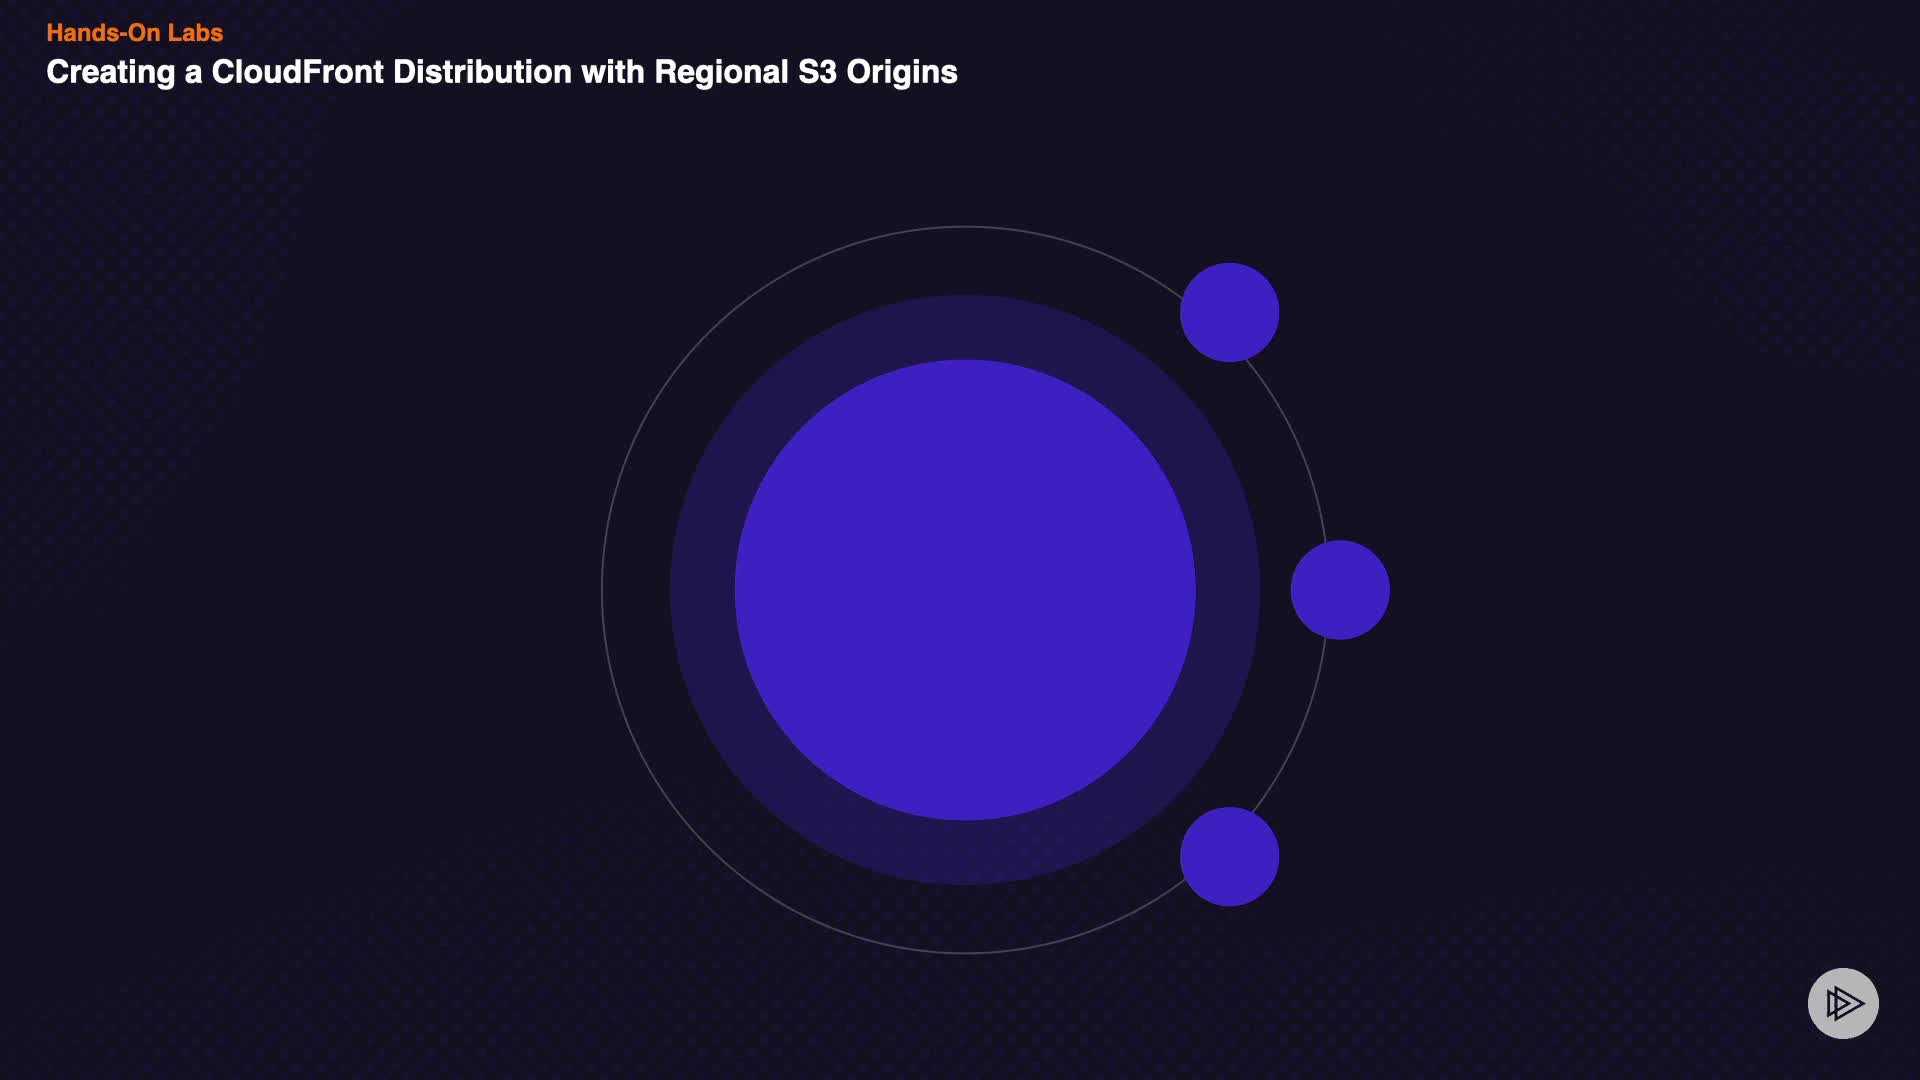Click the word "Regional" in the title
The image size is (1920, 1080).
(x=721, y=72)
